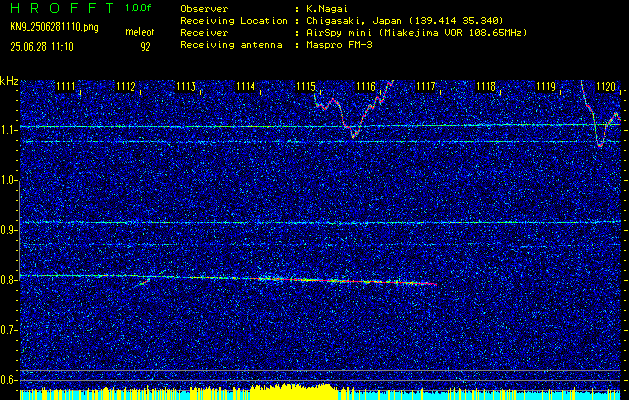
Task: Click the 1.0 frequency axis label
Action: [x=8, y=181]
